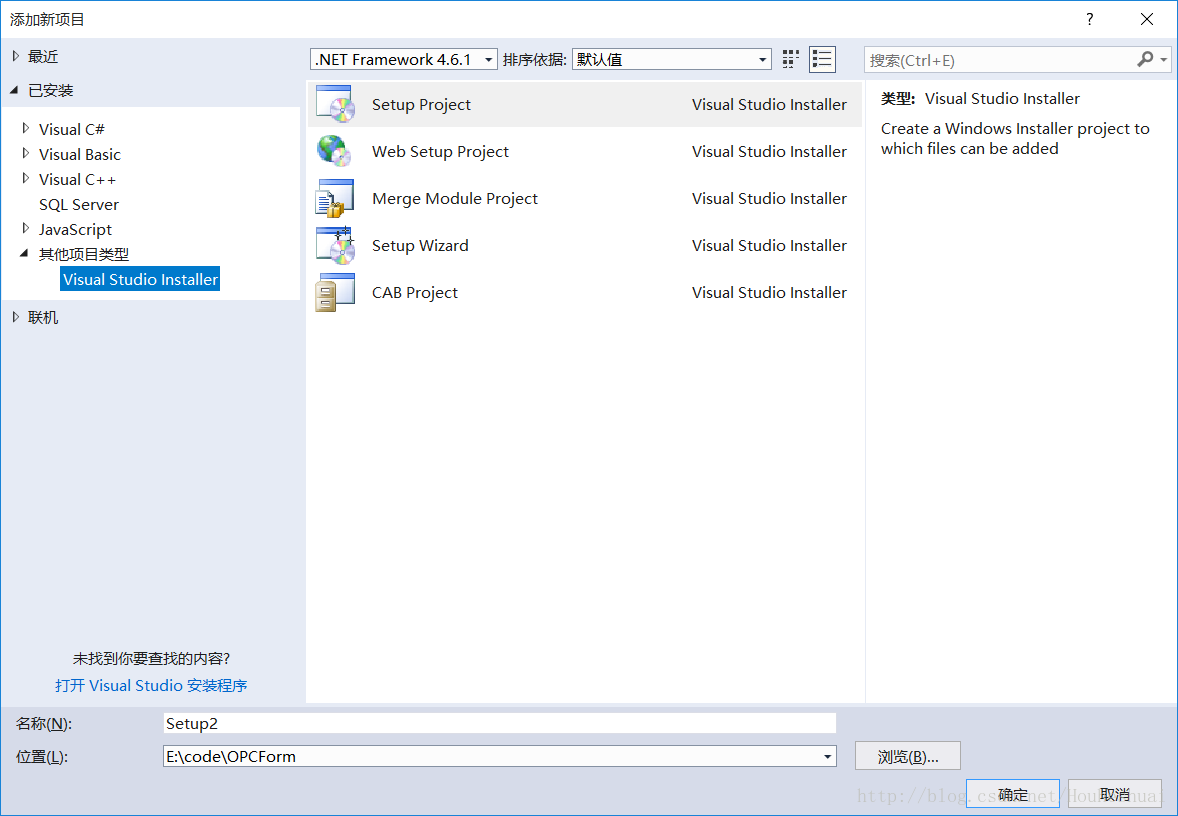Select the 其他项目类型 label
The width and height of the screenshot is (1178, 816).
[x=84, y=254]
